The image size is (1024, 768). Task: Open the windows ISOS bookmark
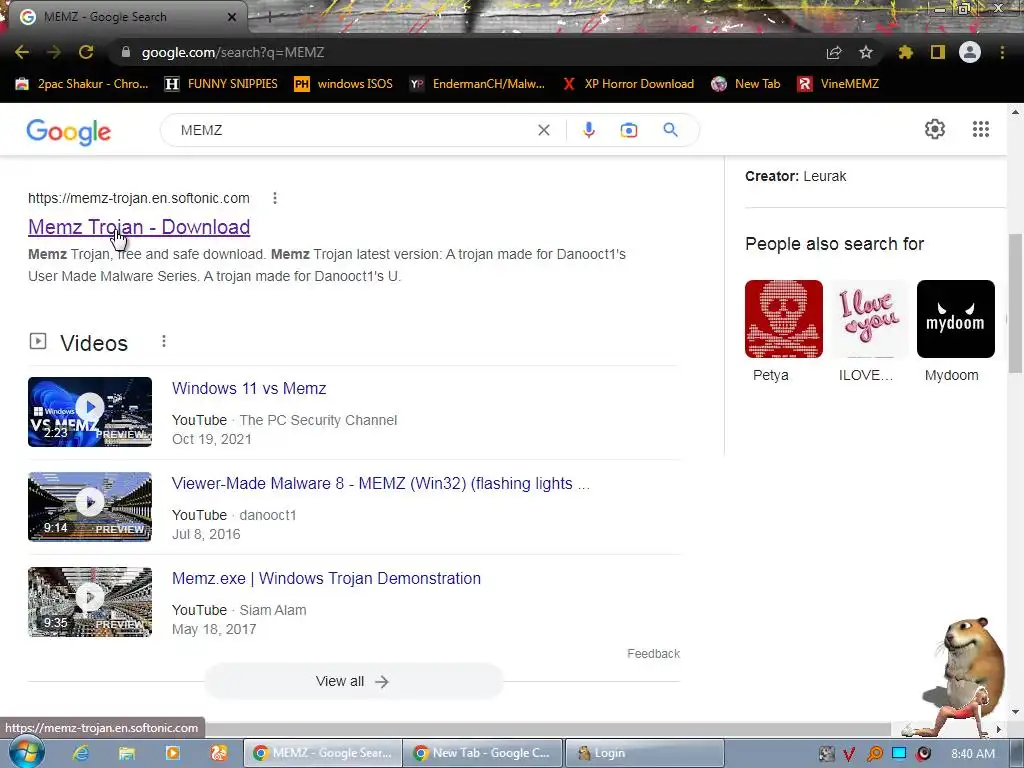[x=344, y=84]
